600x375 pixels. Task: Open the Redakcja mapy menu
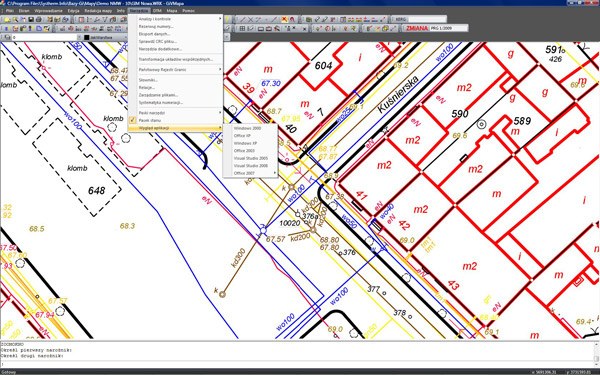click(98, 11)
